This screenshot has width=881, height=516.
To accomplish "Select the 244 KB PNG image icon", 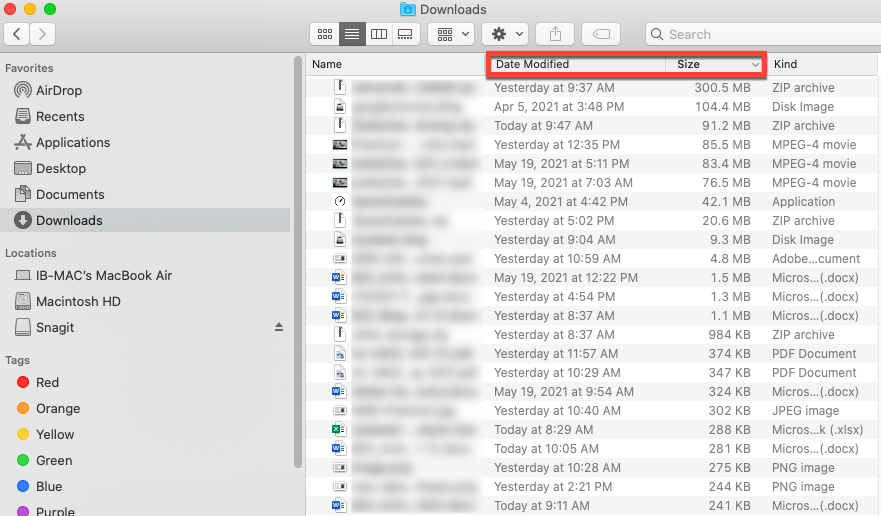I will (x=340, y=487).
